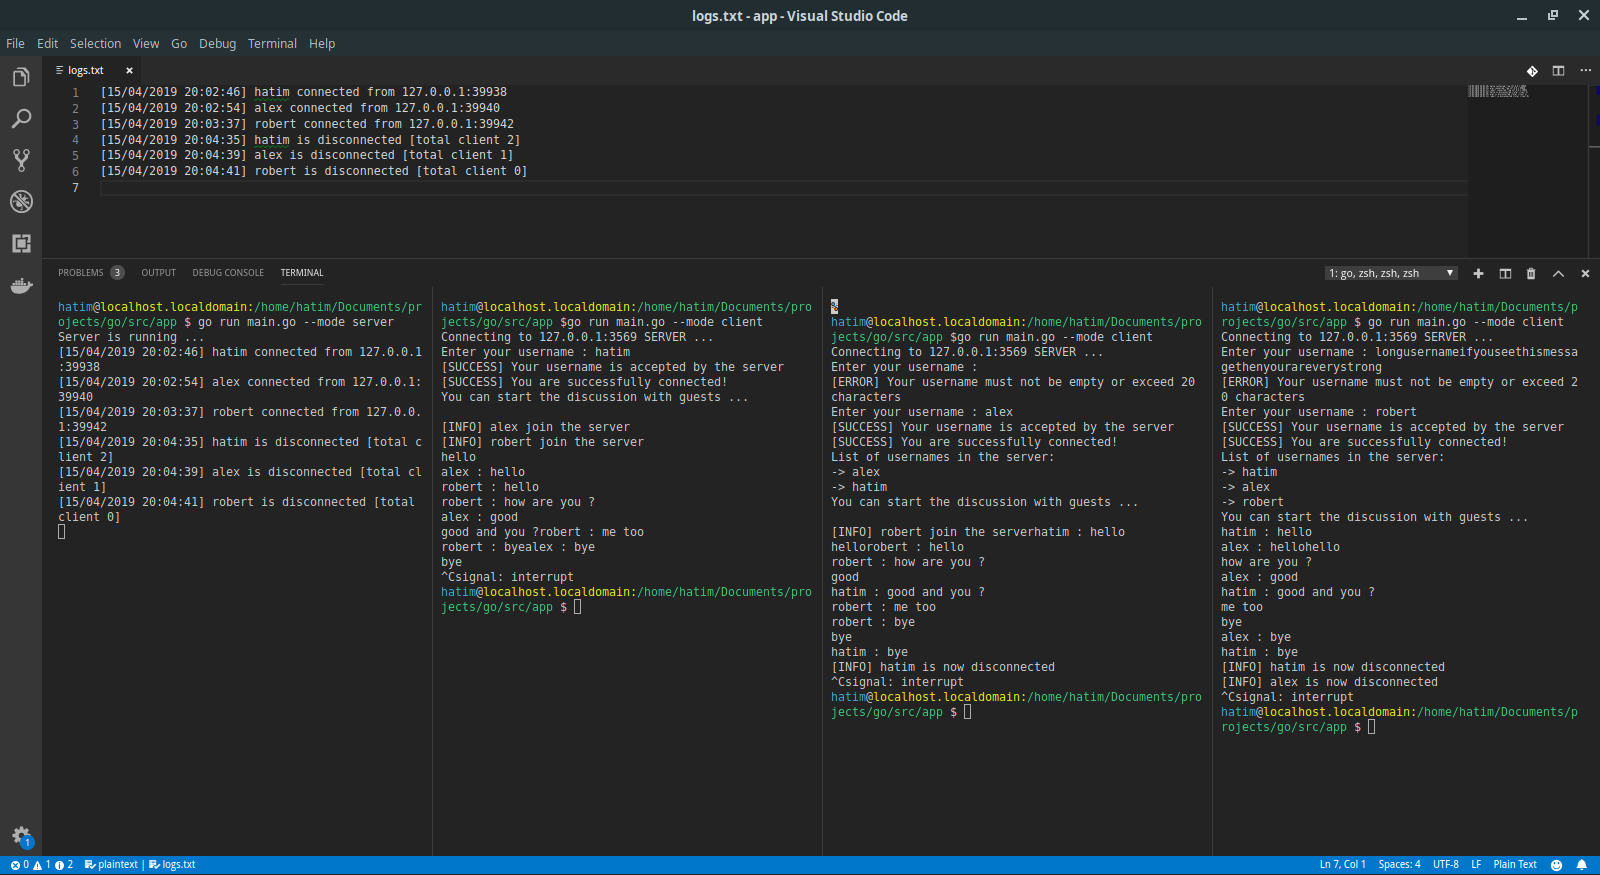Click 'List of usernames in the server:' in fourth terminal
The image size is (1600, 875).
(1333, 457)
